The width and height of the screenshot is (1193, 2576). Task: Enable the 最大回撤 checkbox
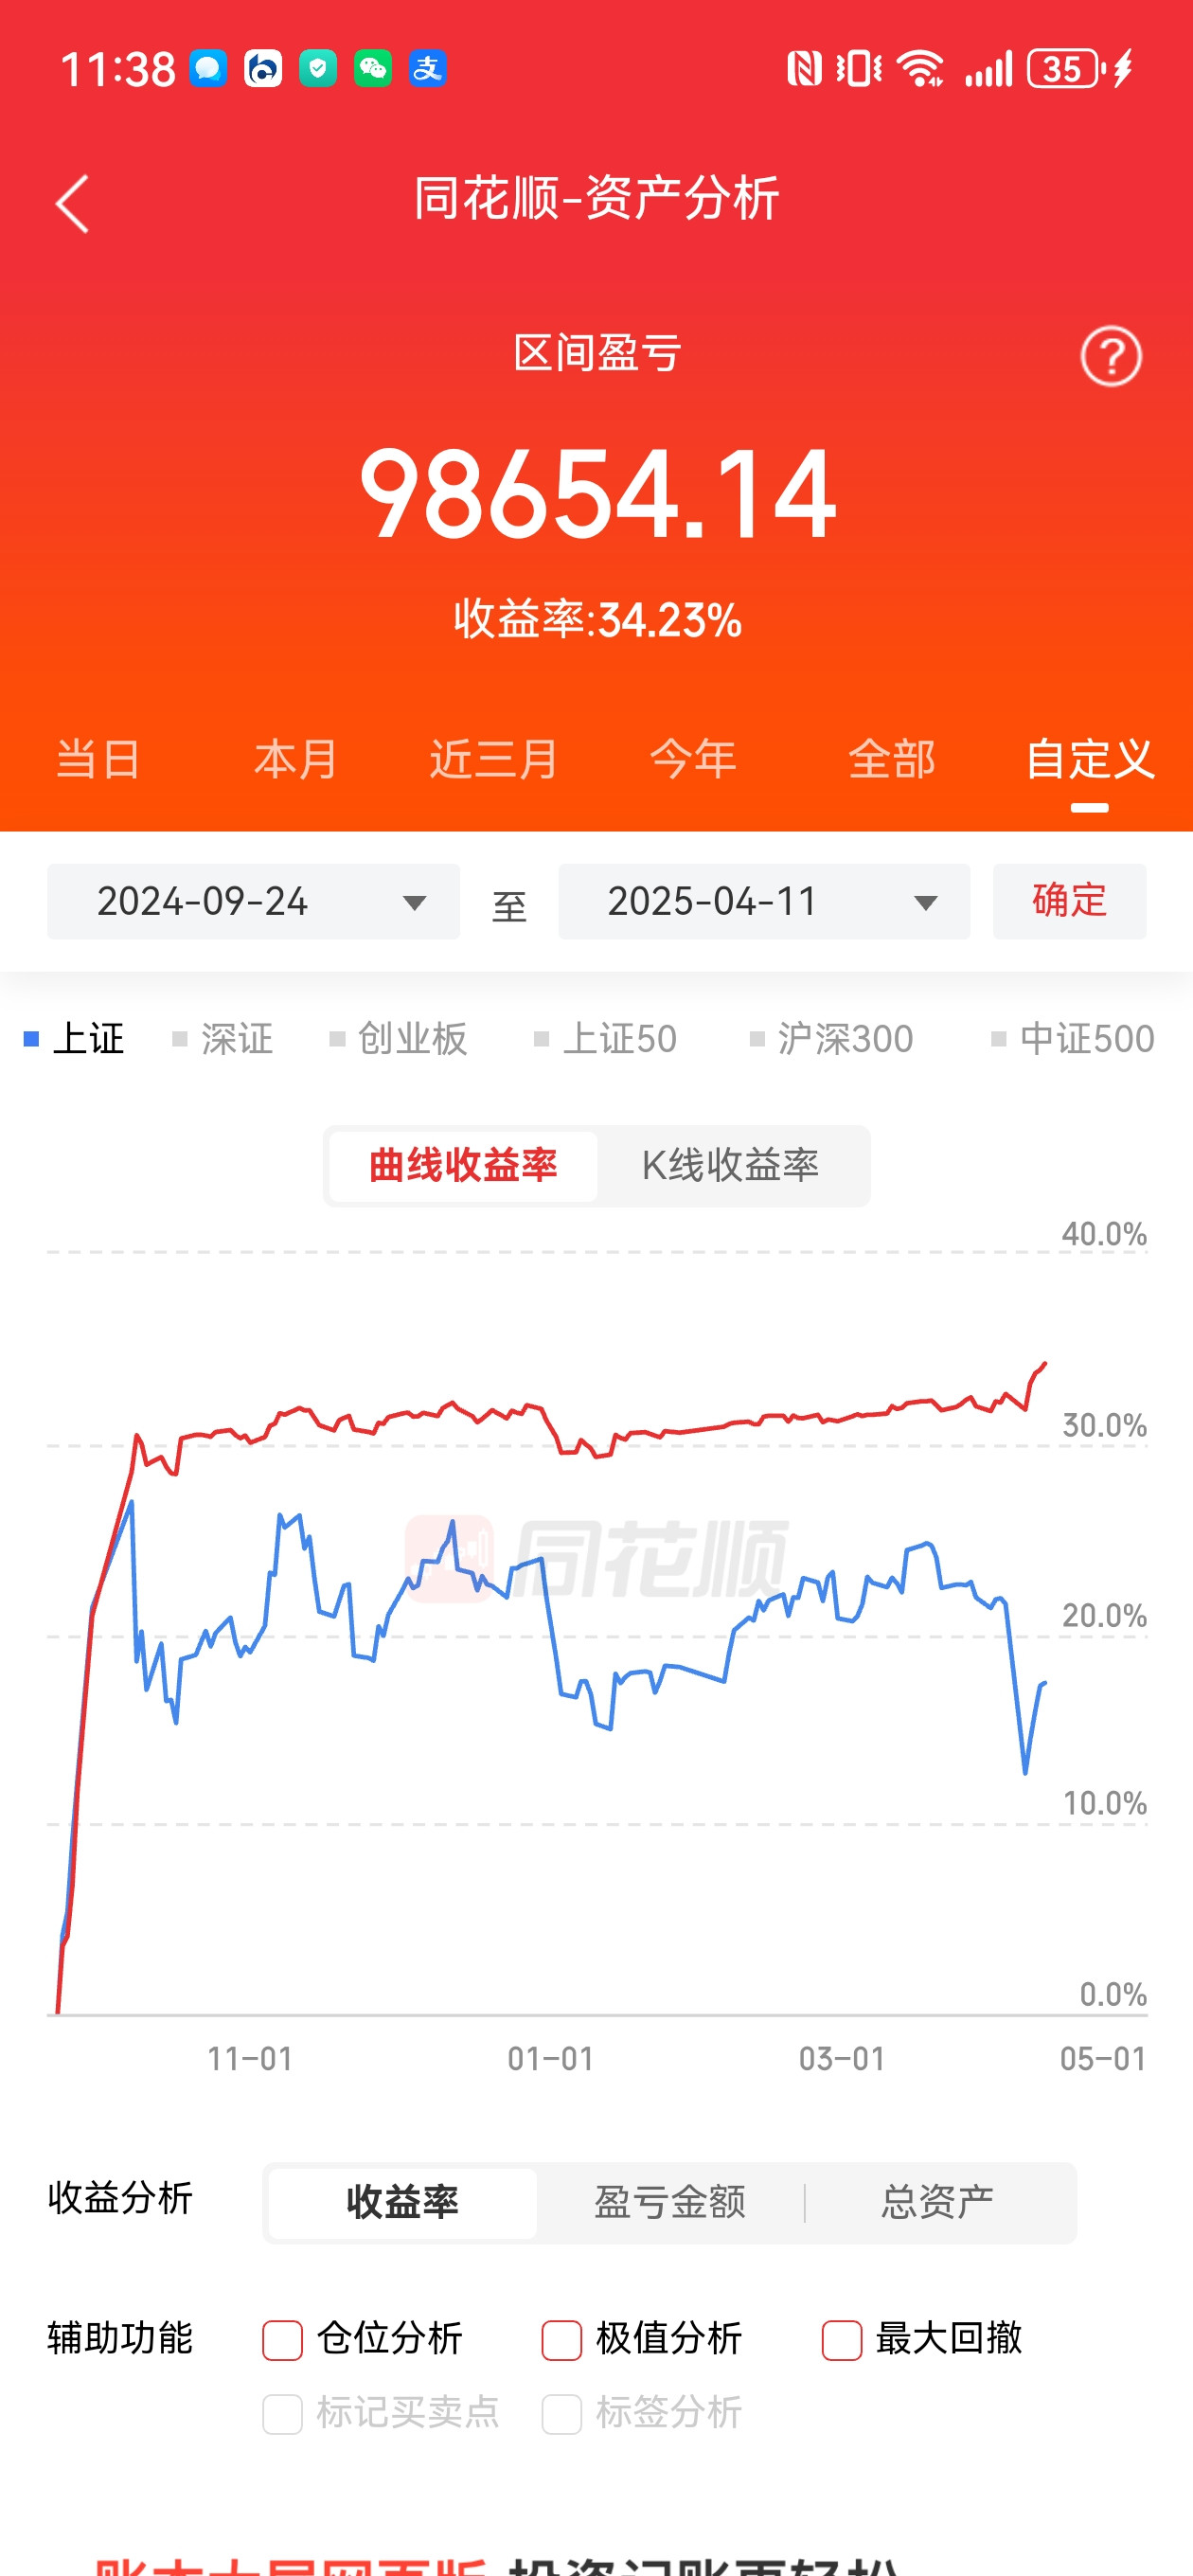point(841,2341)
